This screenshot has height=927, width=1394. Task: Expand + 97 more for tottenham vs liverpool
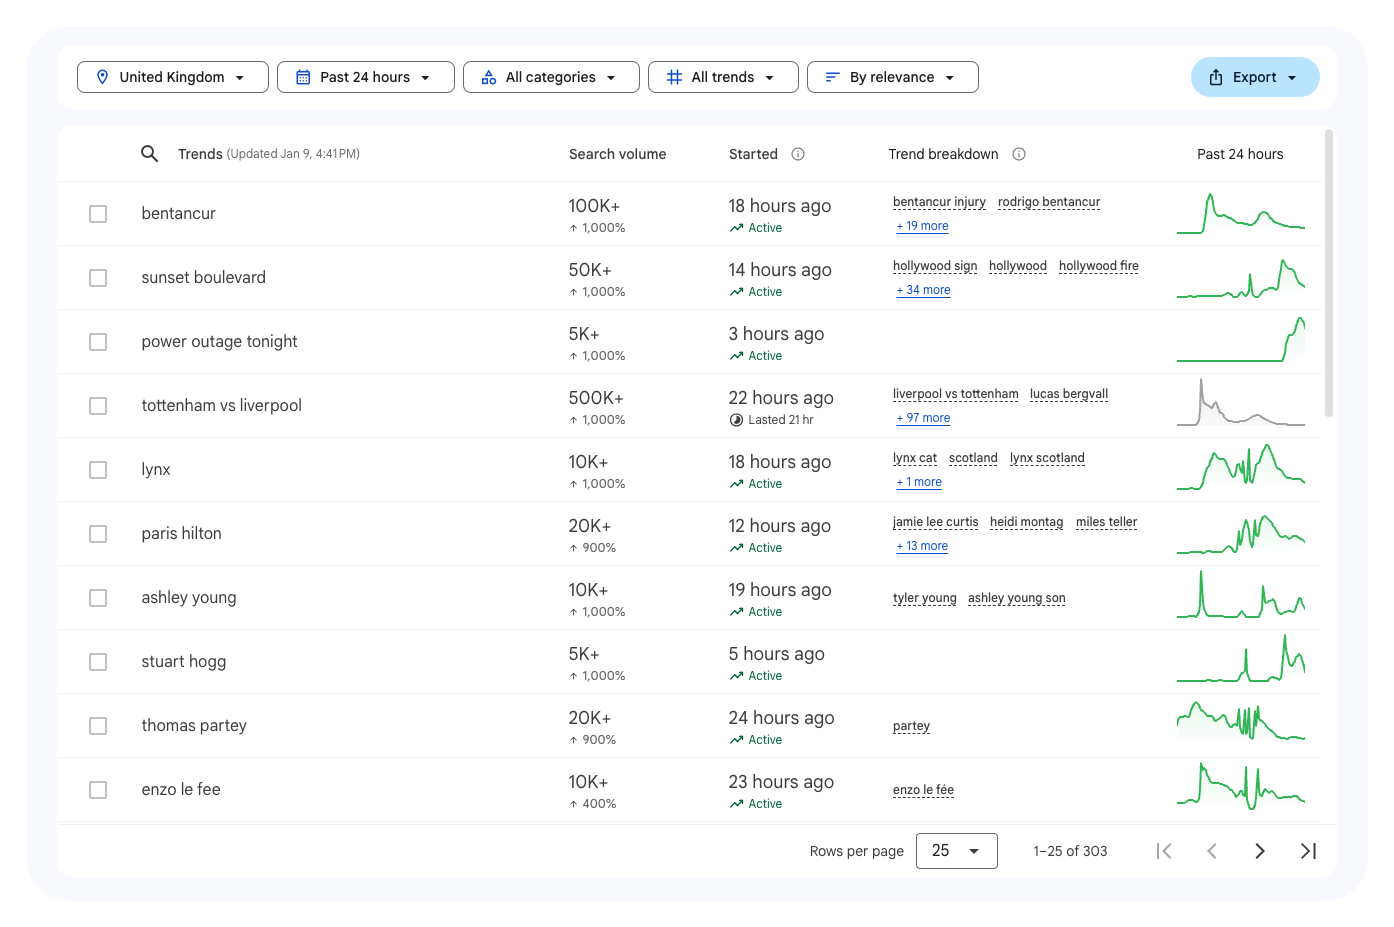coord(924,418)
